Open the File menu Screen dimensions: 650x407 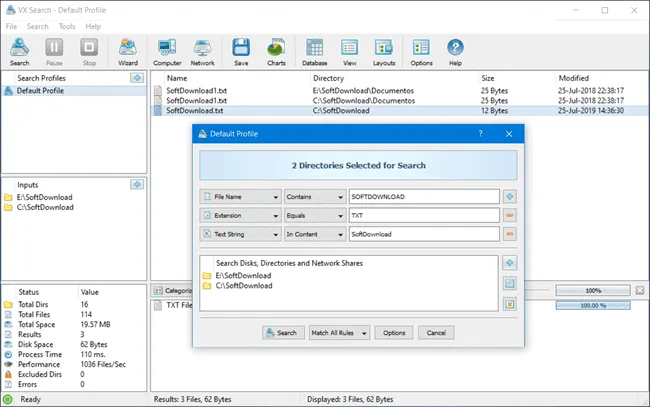11,26
